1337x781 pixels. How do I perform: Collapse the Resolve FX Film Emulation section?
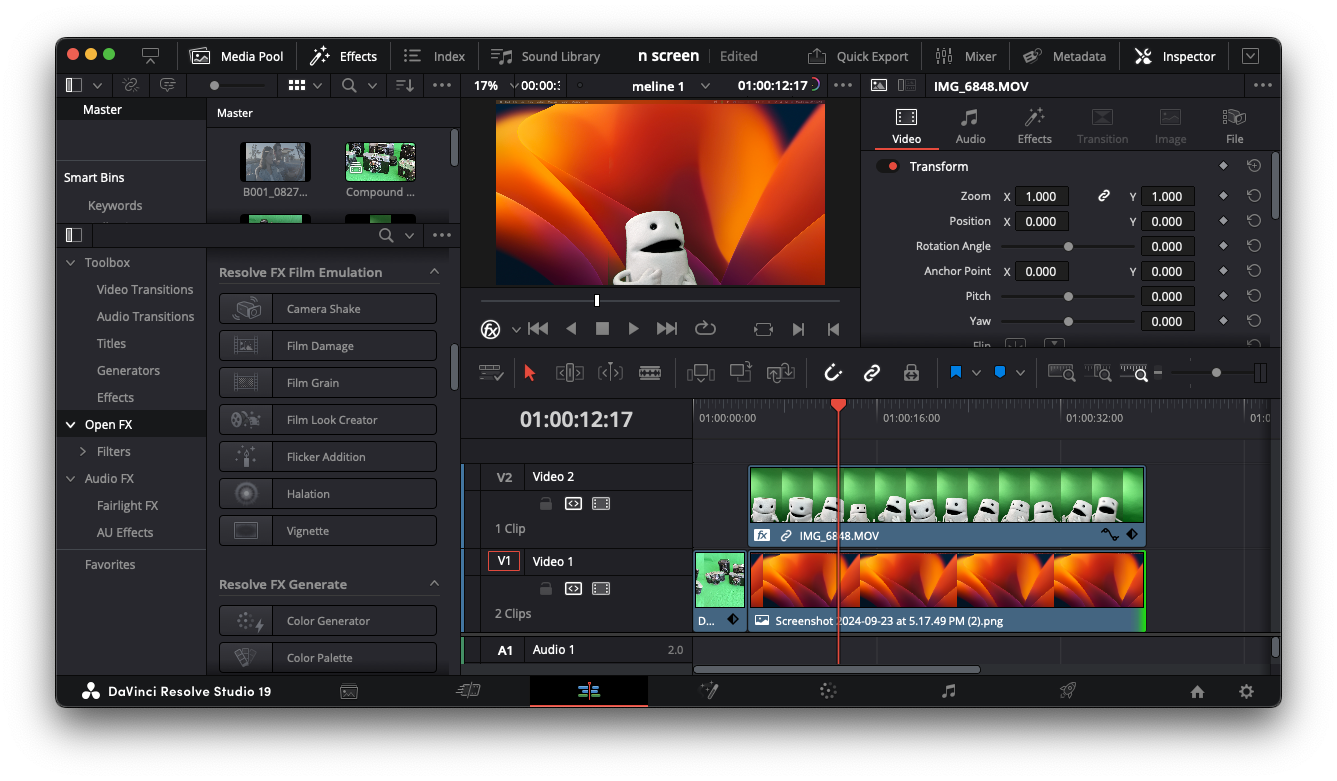(434, 272)
